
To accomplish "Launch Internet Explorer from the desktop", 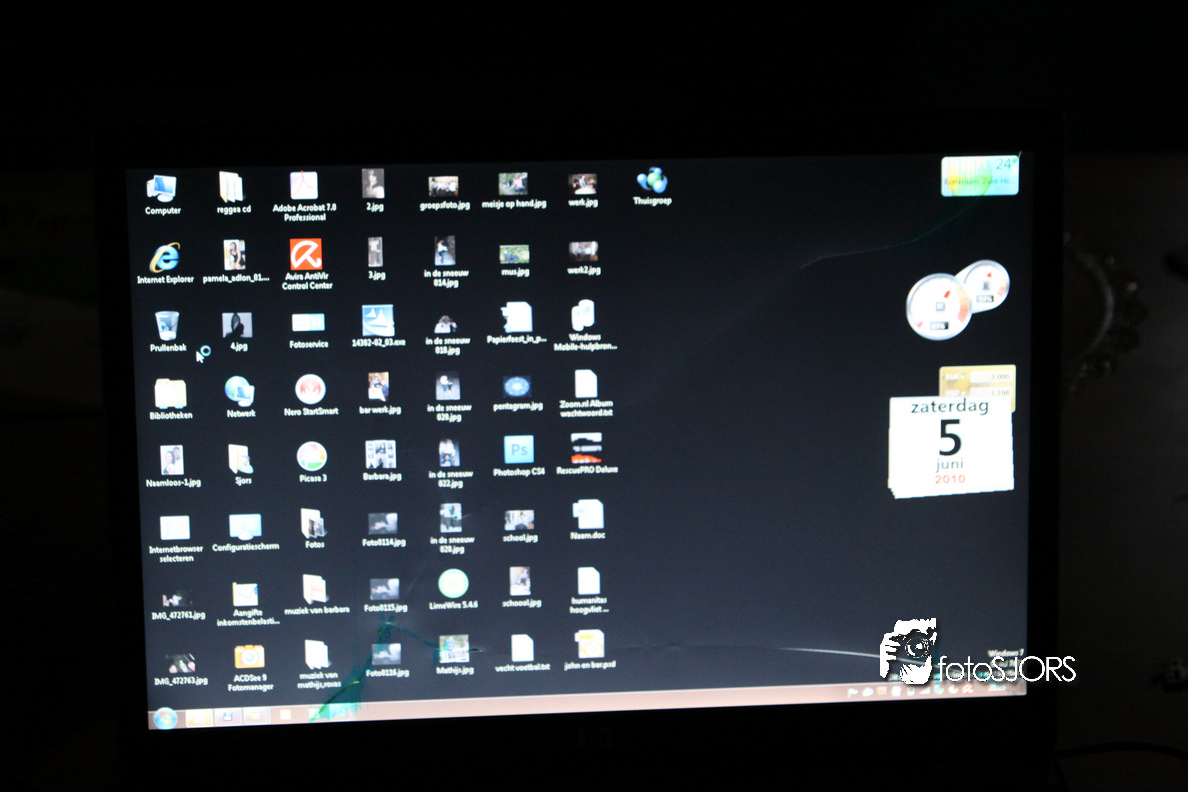I will tap(165, 257).
